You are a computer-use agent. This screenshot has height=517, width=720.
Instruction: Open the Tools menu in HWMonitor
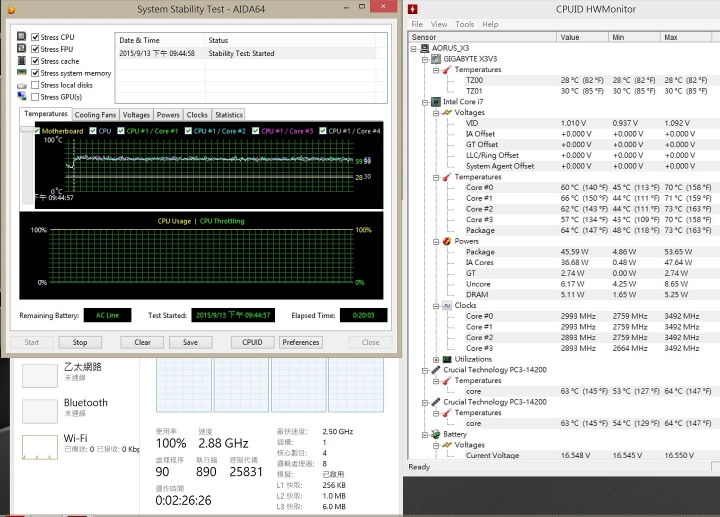click(464, 24)
